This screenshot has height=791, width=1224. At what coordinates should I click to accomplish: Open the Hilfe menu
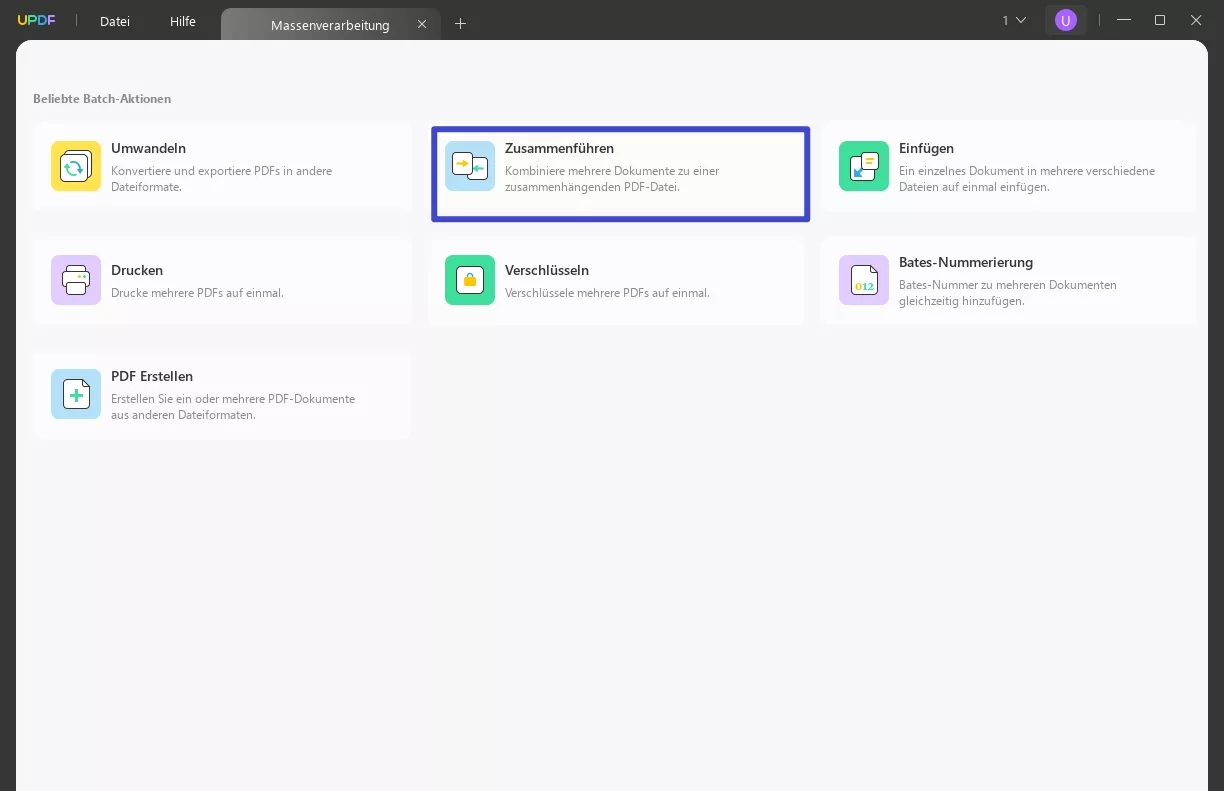(182, 21)
